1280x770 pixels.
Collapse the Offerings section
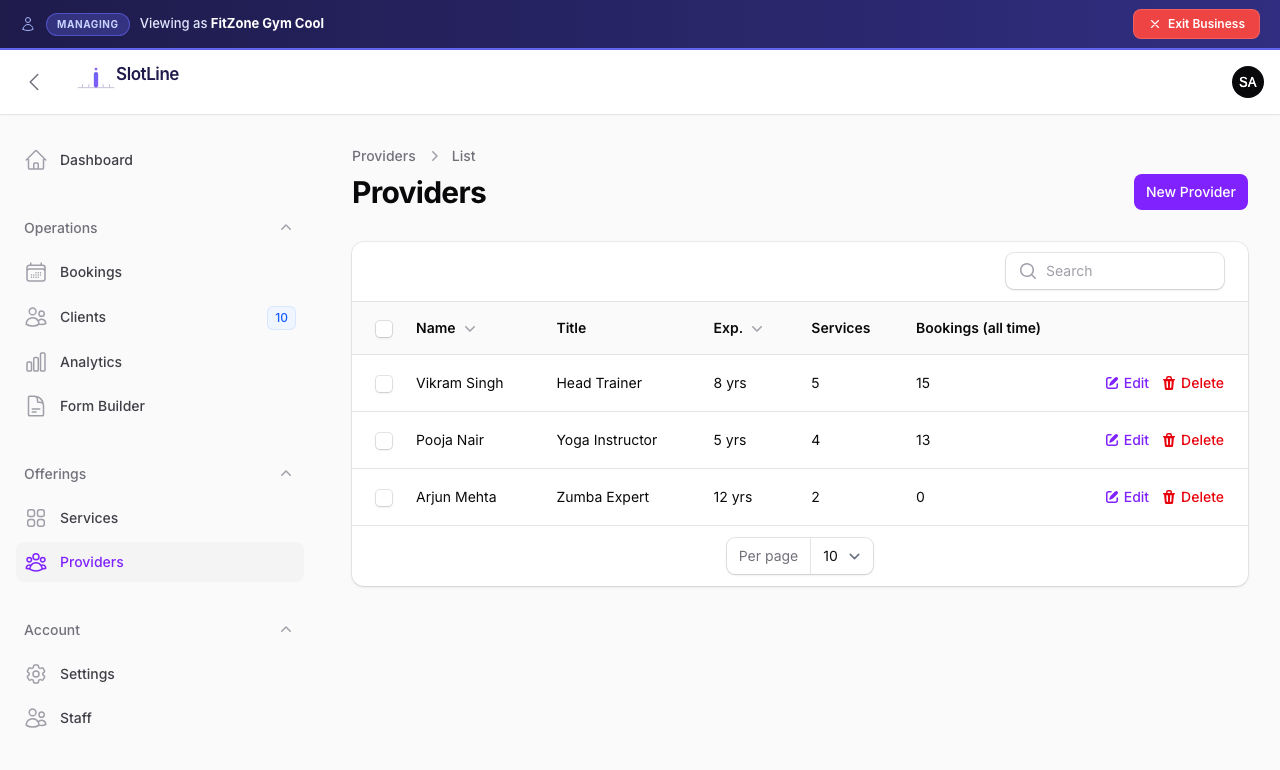(x=286, y=474)
